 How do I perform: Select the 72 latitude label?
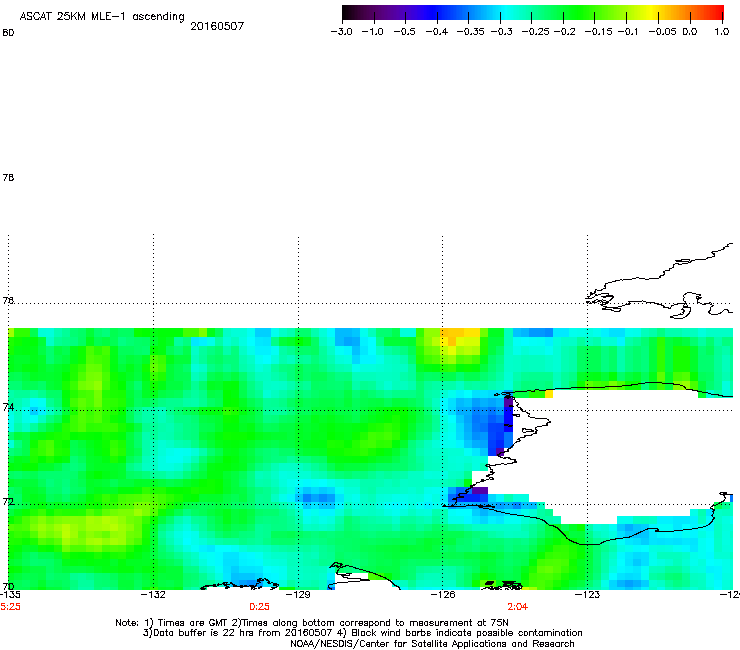tap(8, 501)
